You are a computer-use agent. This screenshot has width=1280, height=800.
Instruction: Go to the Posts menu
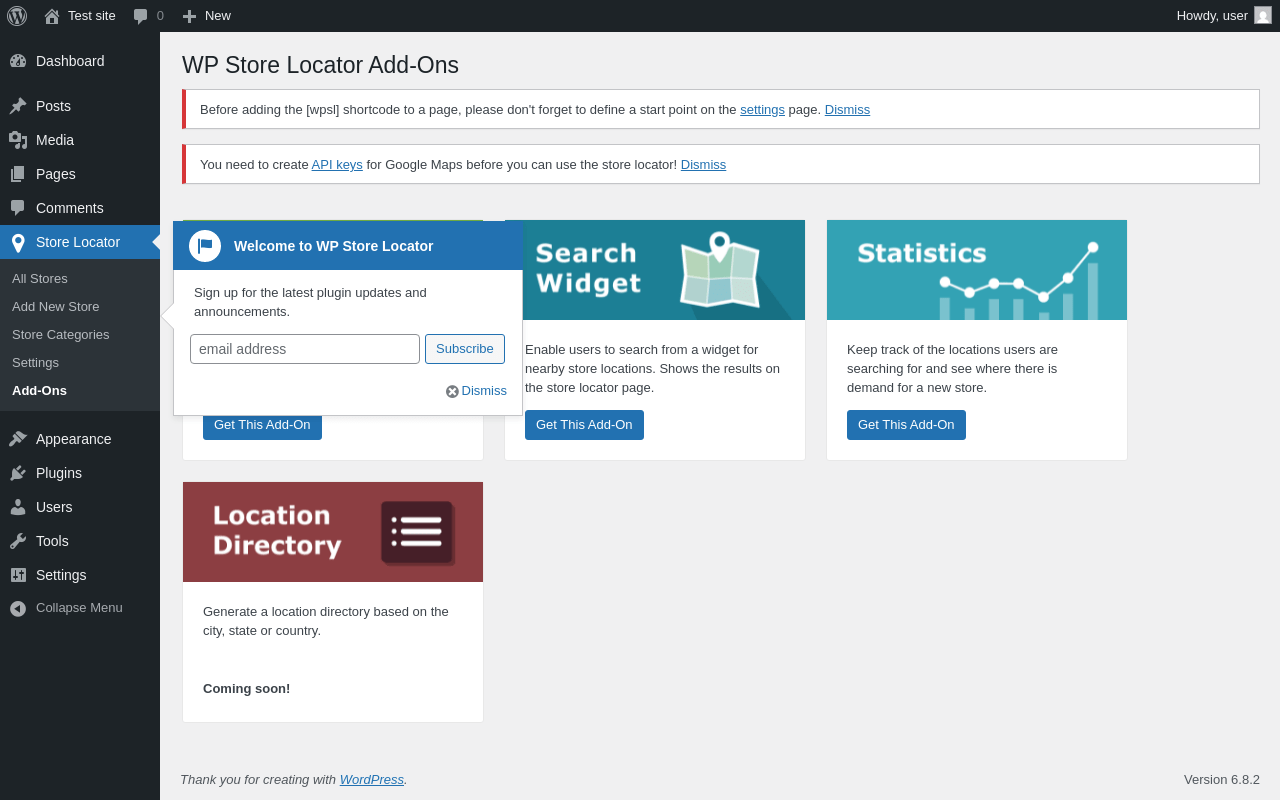point(53,106)
